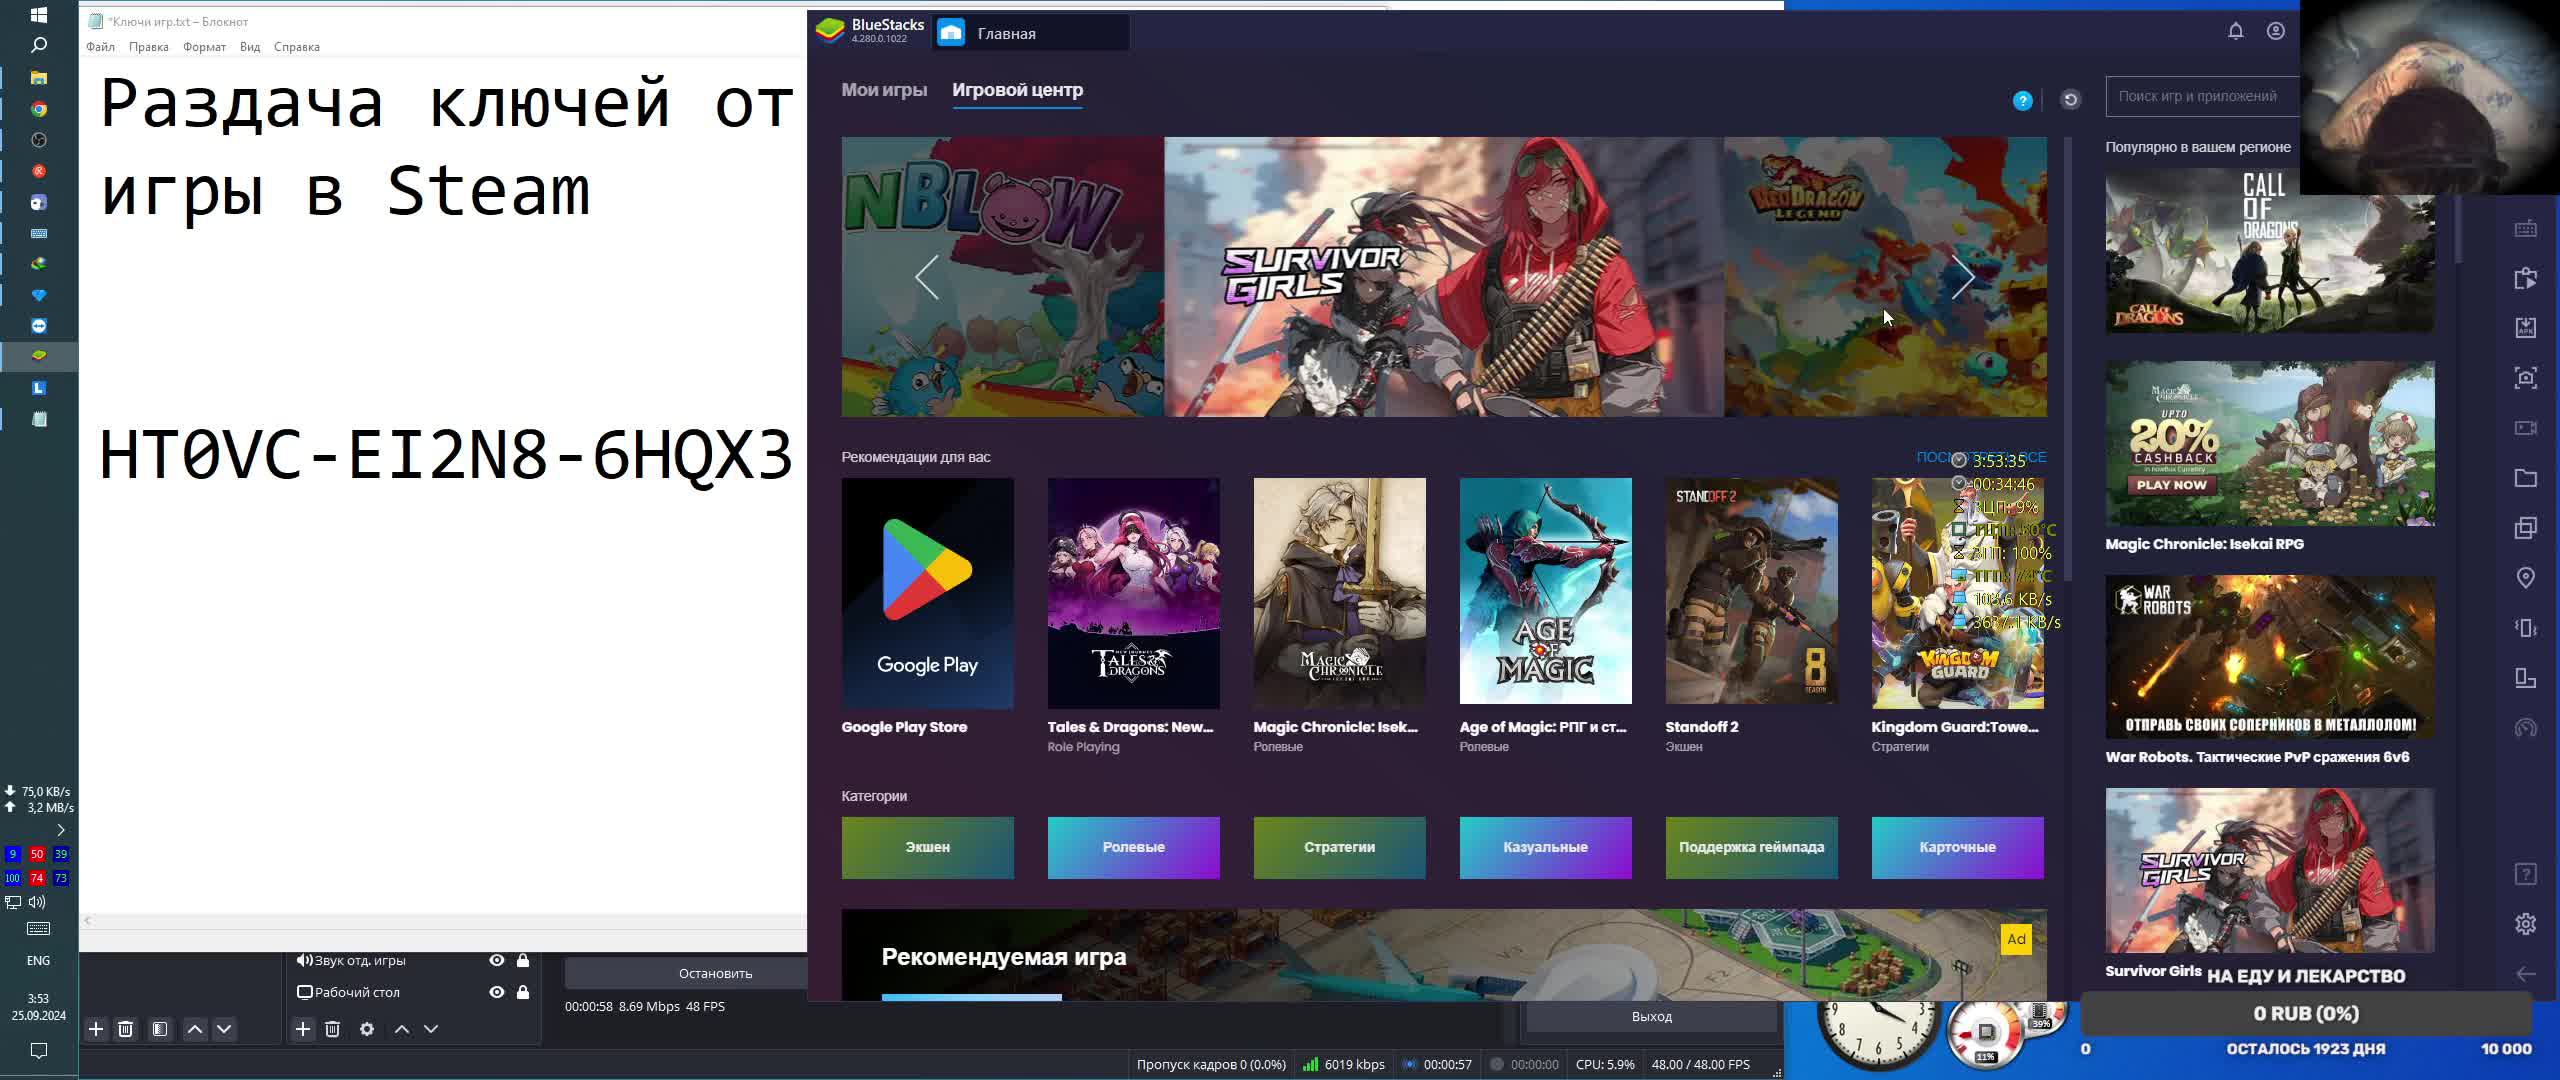Hide the Рабочий стол source using its eye icon
Screen dimensions: 2560x1080
pos(496,992)
